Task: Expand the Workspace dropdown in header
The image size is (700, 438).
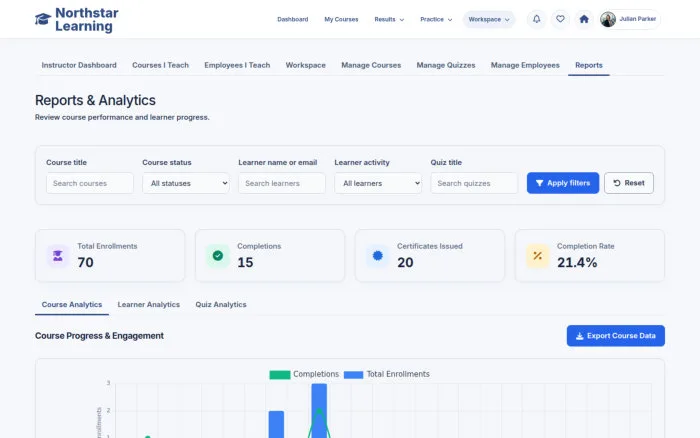Action: [x=489, y=20]
